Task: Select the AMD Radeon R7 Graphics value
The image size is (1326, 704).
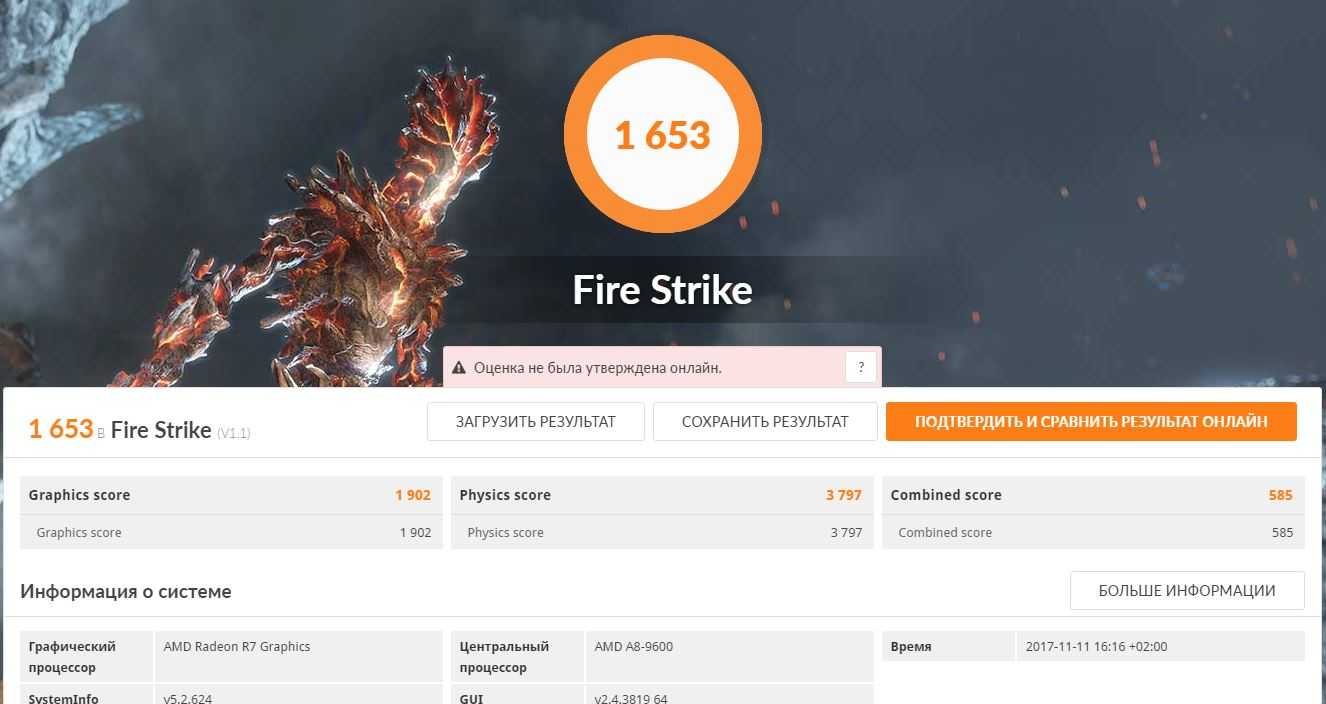Action: click(x=237, y=647)
